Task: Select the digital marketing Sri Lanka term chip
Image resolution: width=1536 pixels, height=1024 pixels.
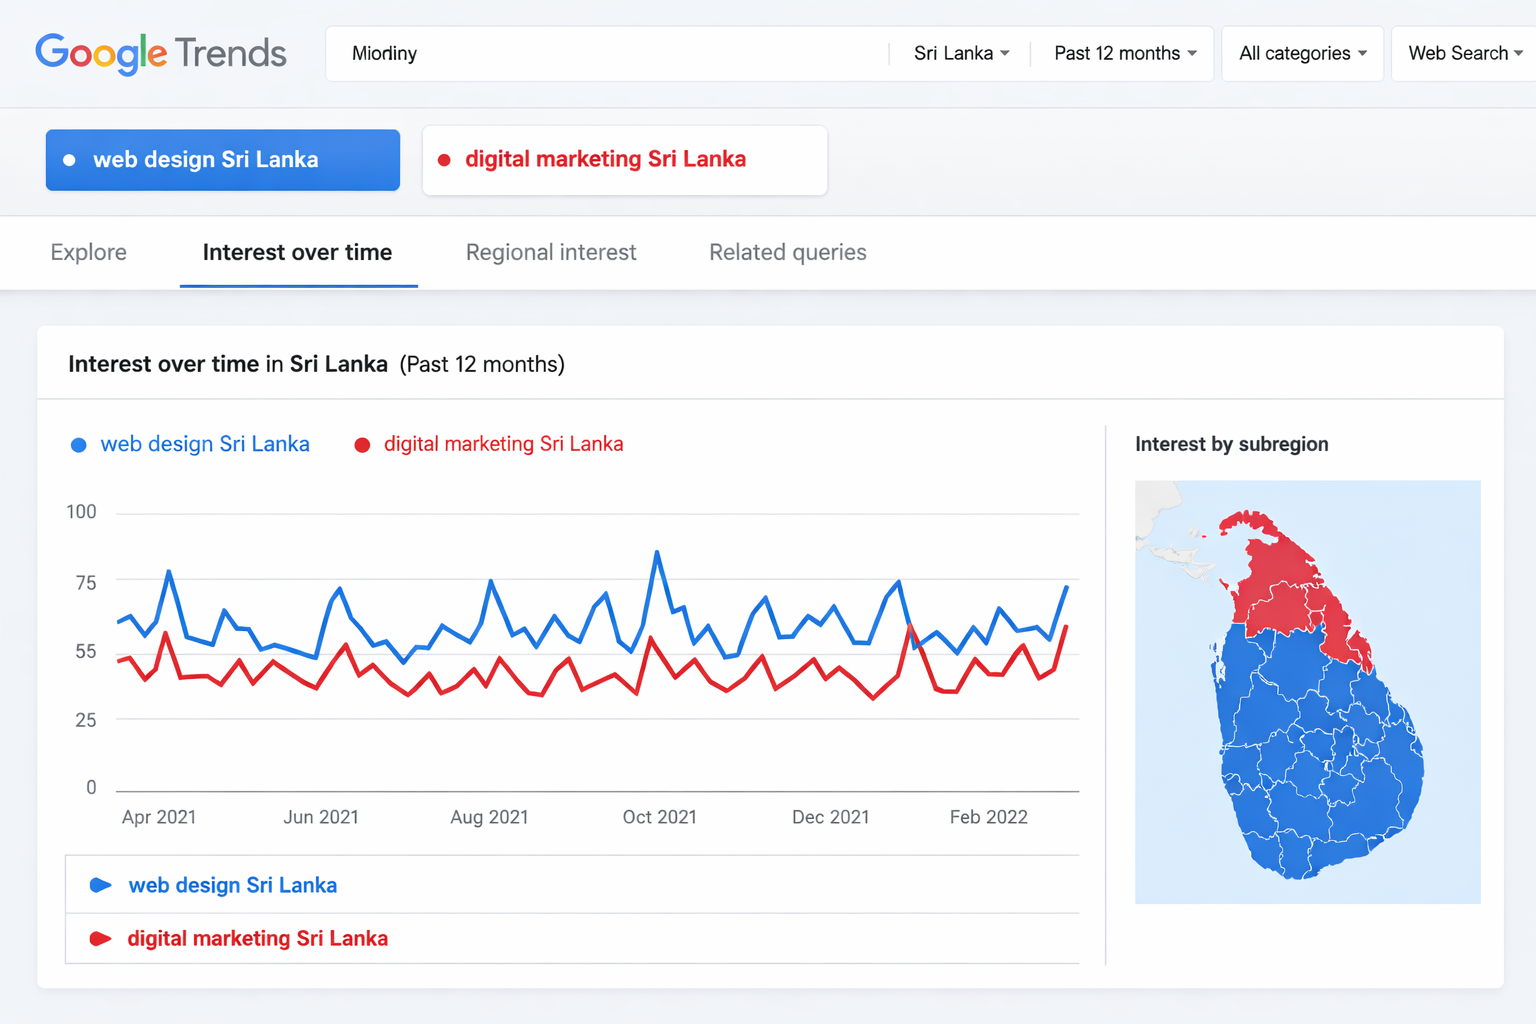Action: pyautogui.click(x=624, y=160)
